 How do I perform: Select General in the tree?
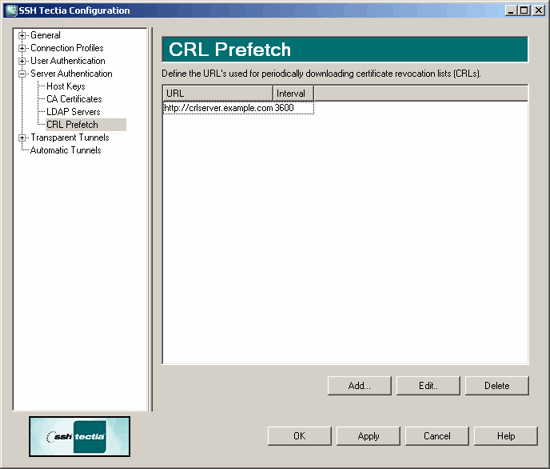(45, 35)
